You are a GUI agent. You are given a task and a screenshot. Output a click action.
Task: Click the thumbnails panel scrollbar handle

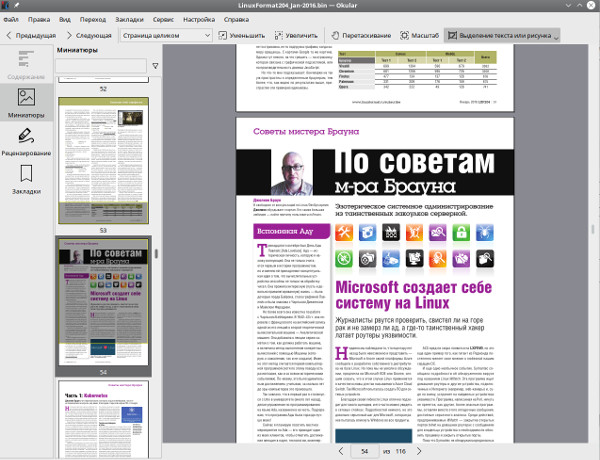point(156,254)
